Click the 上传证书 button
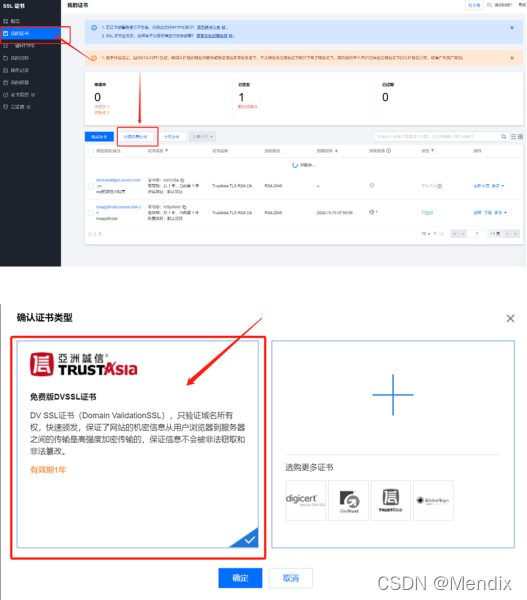This screenshot has height=600, width=527. tap(171, 137)
